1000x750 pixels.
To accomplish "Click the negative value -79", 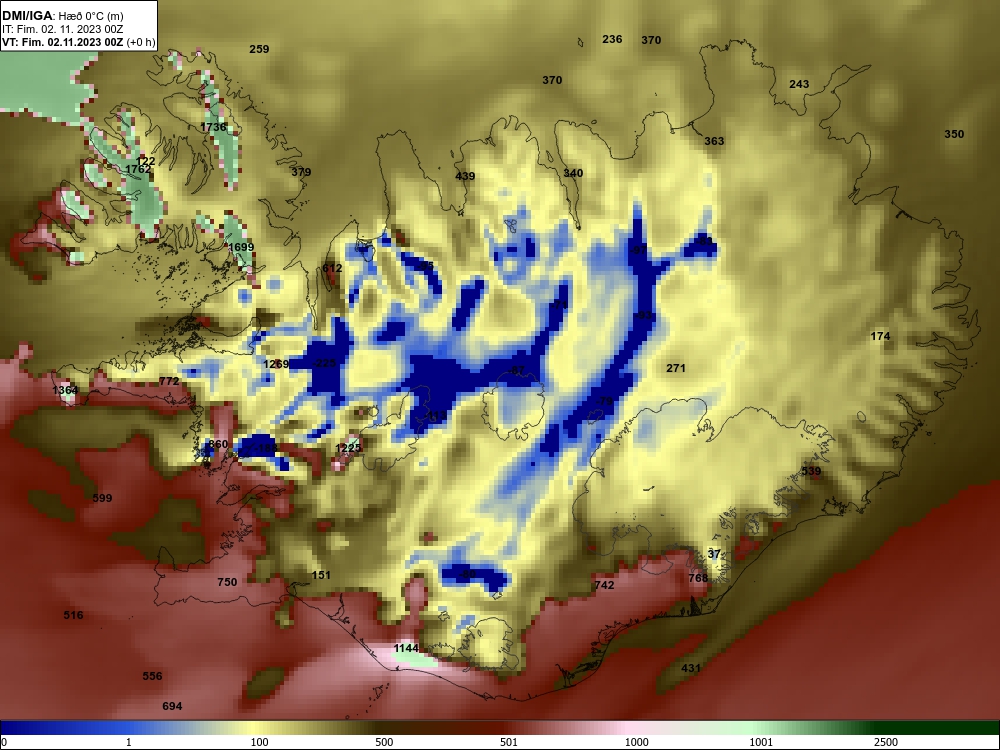I will pos(603,401).
